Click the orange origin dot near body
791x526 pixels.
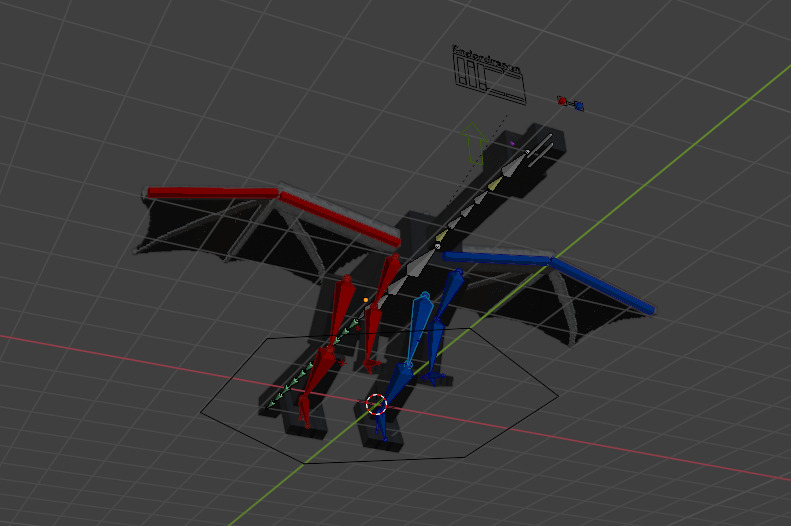pos(366,300)
